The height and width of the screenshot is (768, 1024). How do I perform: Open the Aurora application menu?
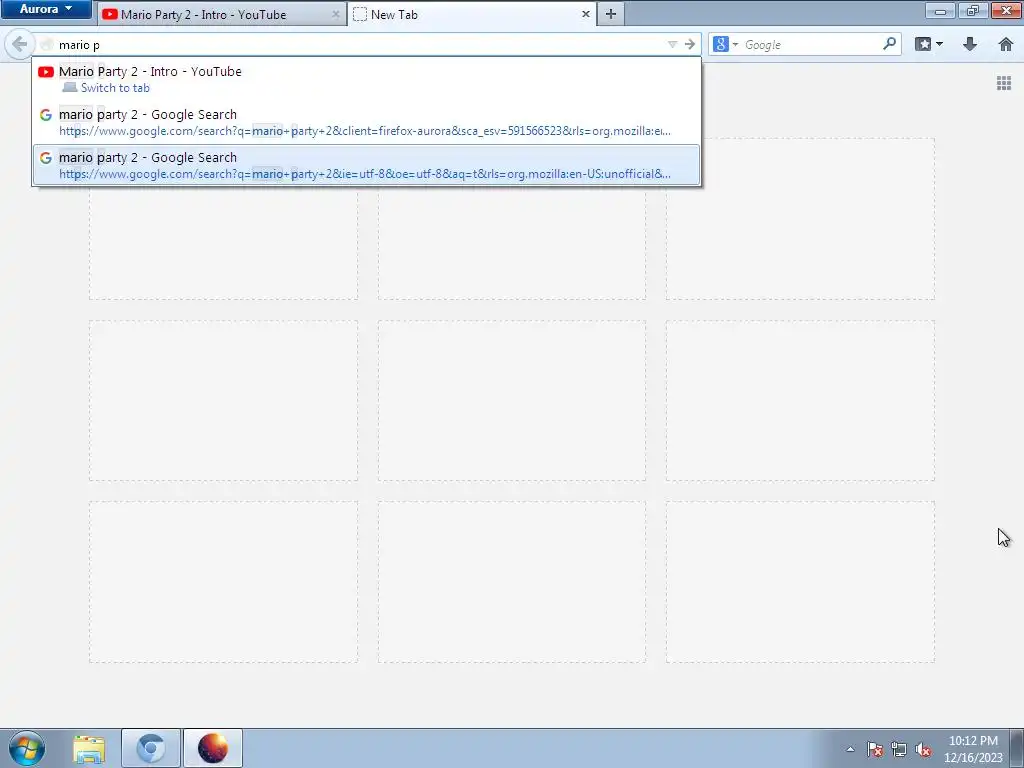pyautogui.click(x=45, y=9)
